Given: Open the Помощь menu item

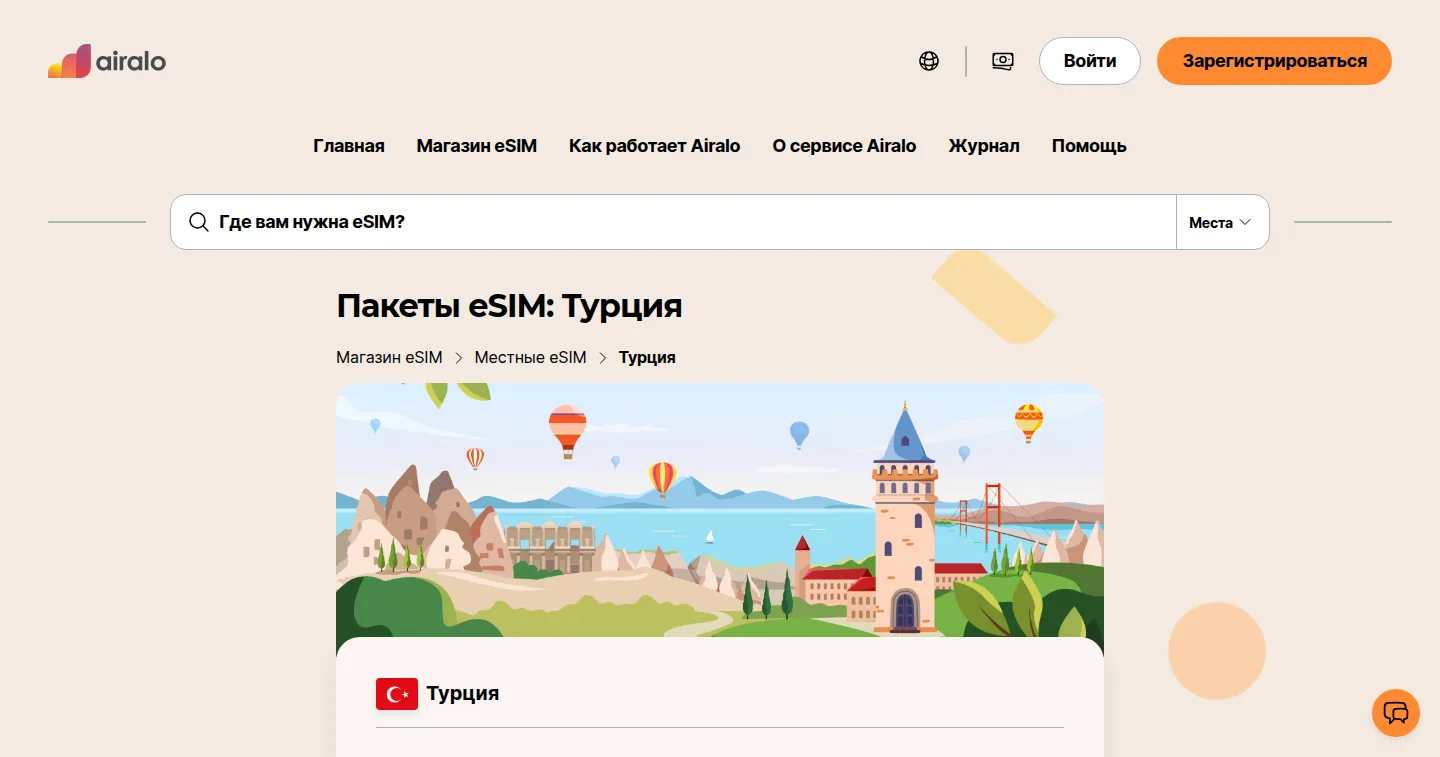Looking at the screenshot, I should 1089,146.
